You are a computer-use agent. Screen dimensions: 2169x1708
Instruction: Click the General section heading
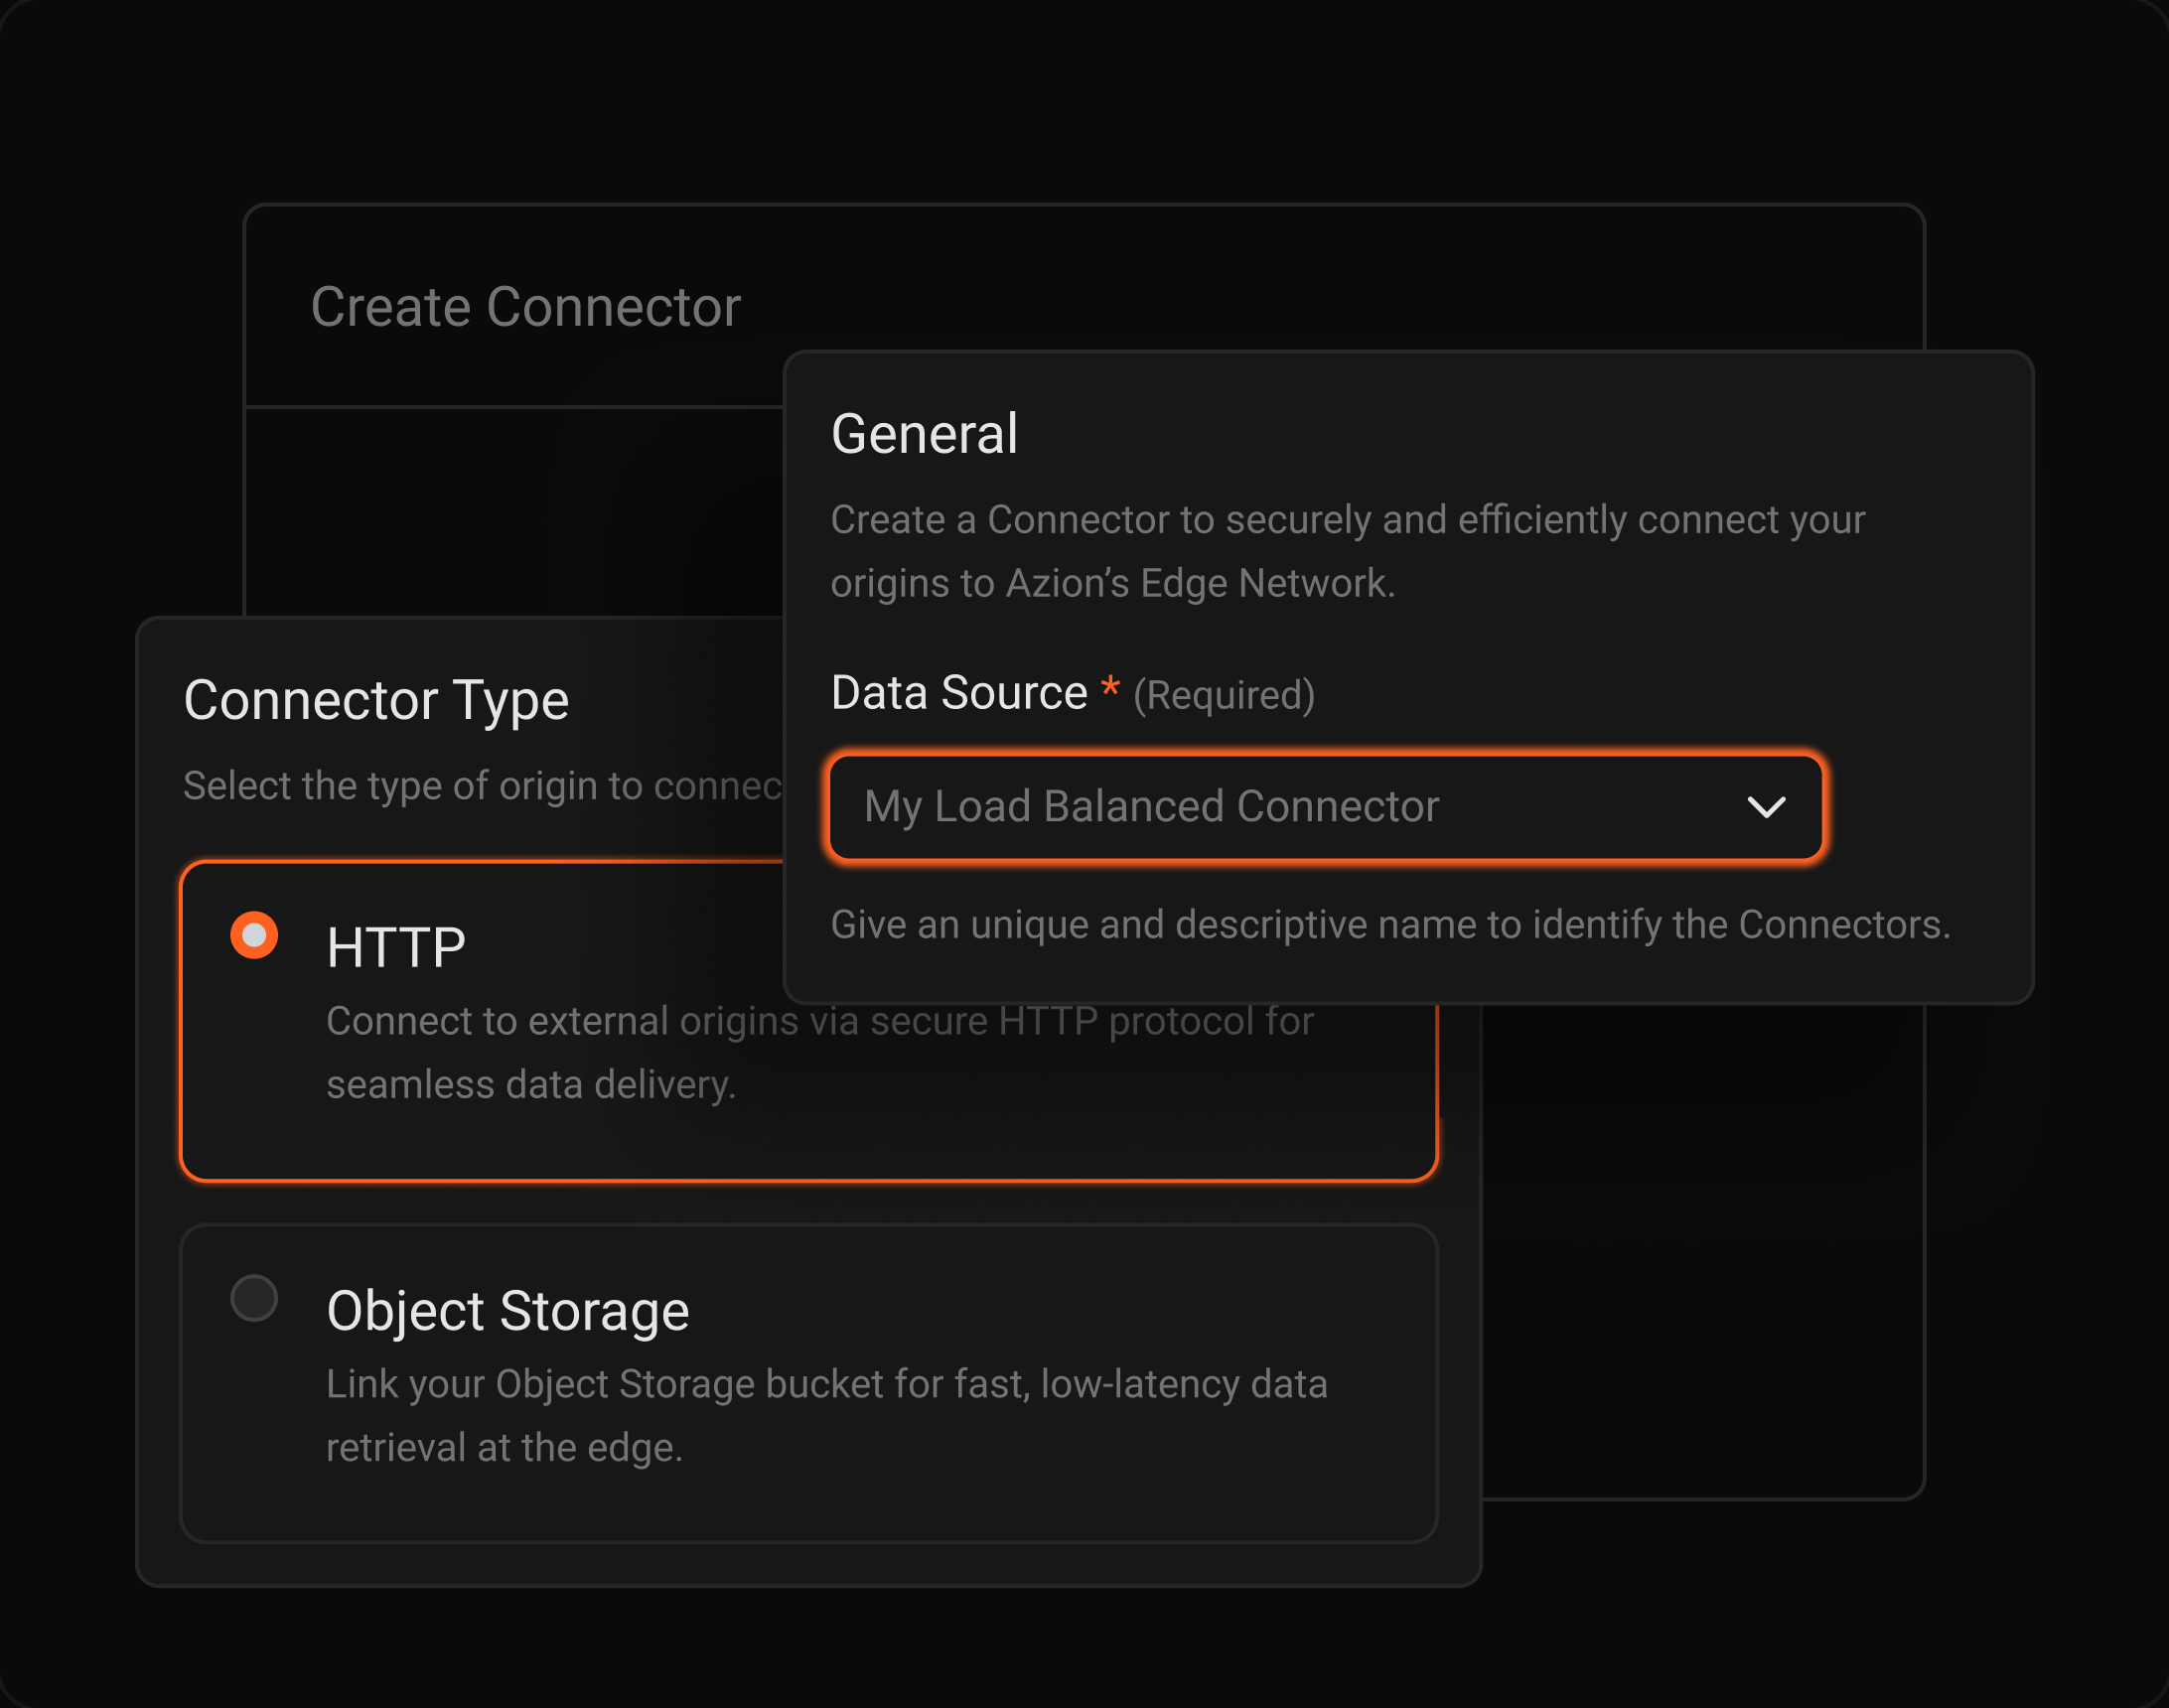click(x=924, y=434)
